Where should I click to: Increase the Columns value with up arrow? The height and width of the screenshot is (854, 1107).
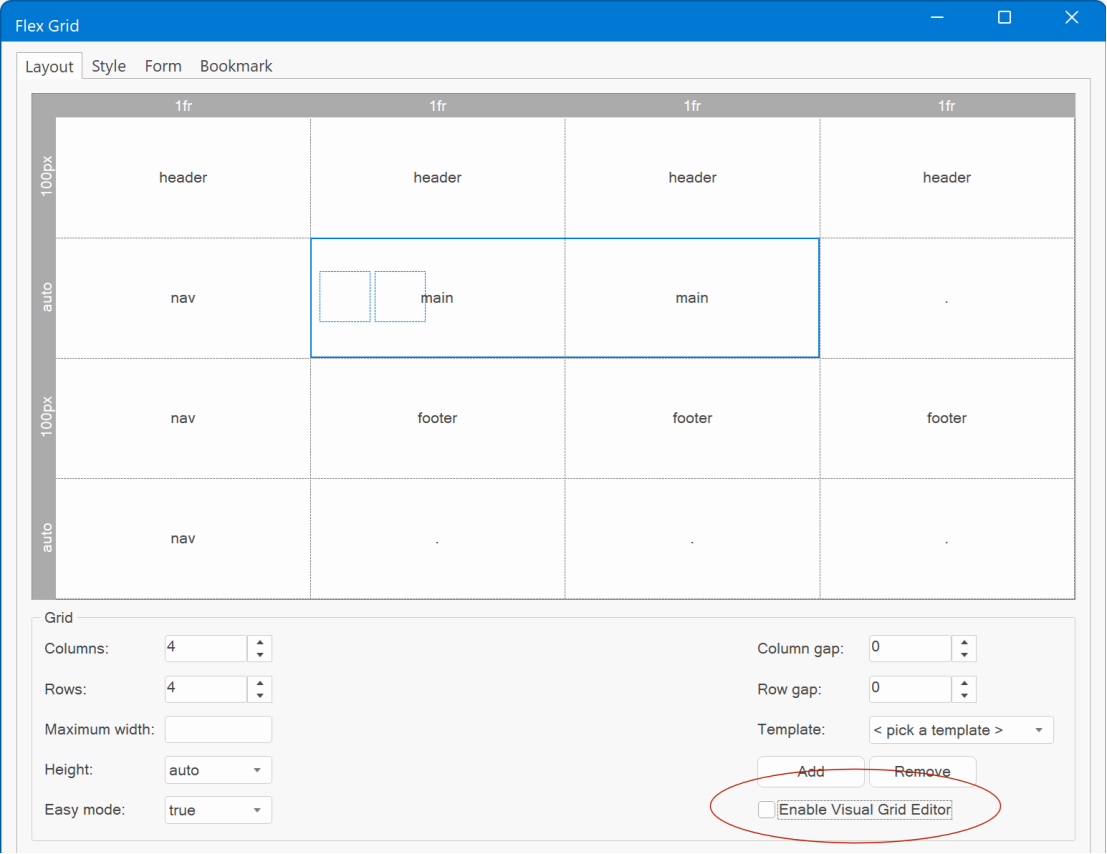[x=260, y=642]
